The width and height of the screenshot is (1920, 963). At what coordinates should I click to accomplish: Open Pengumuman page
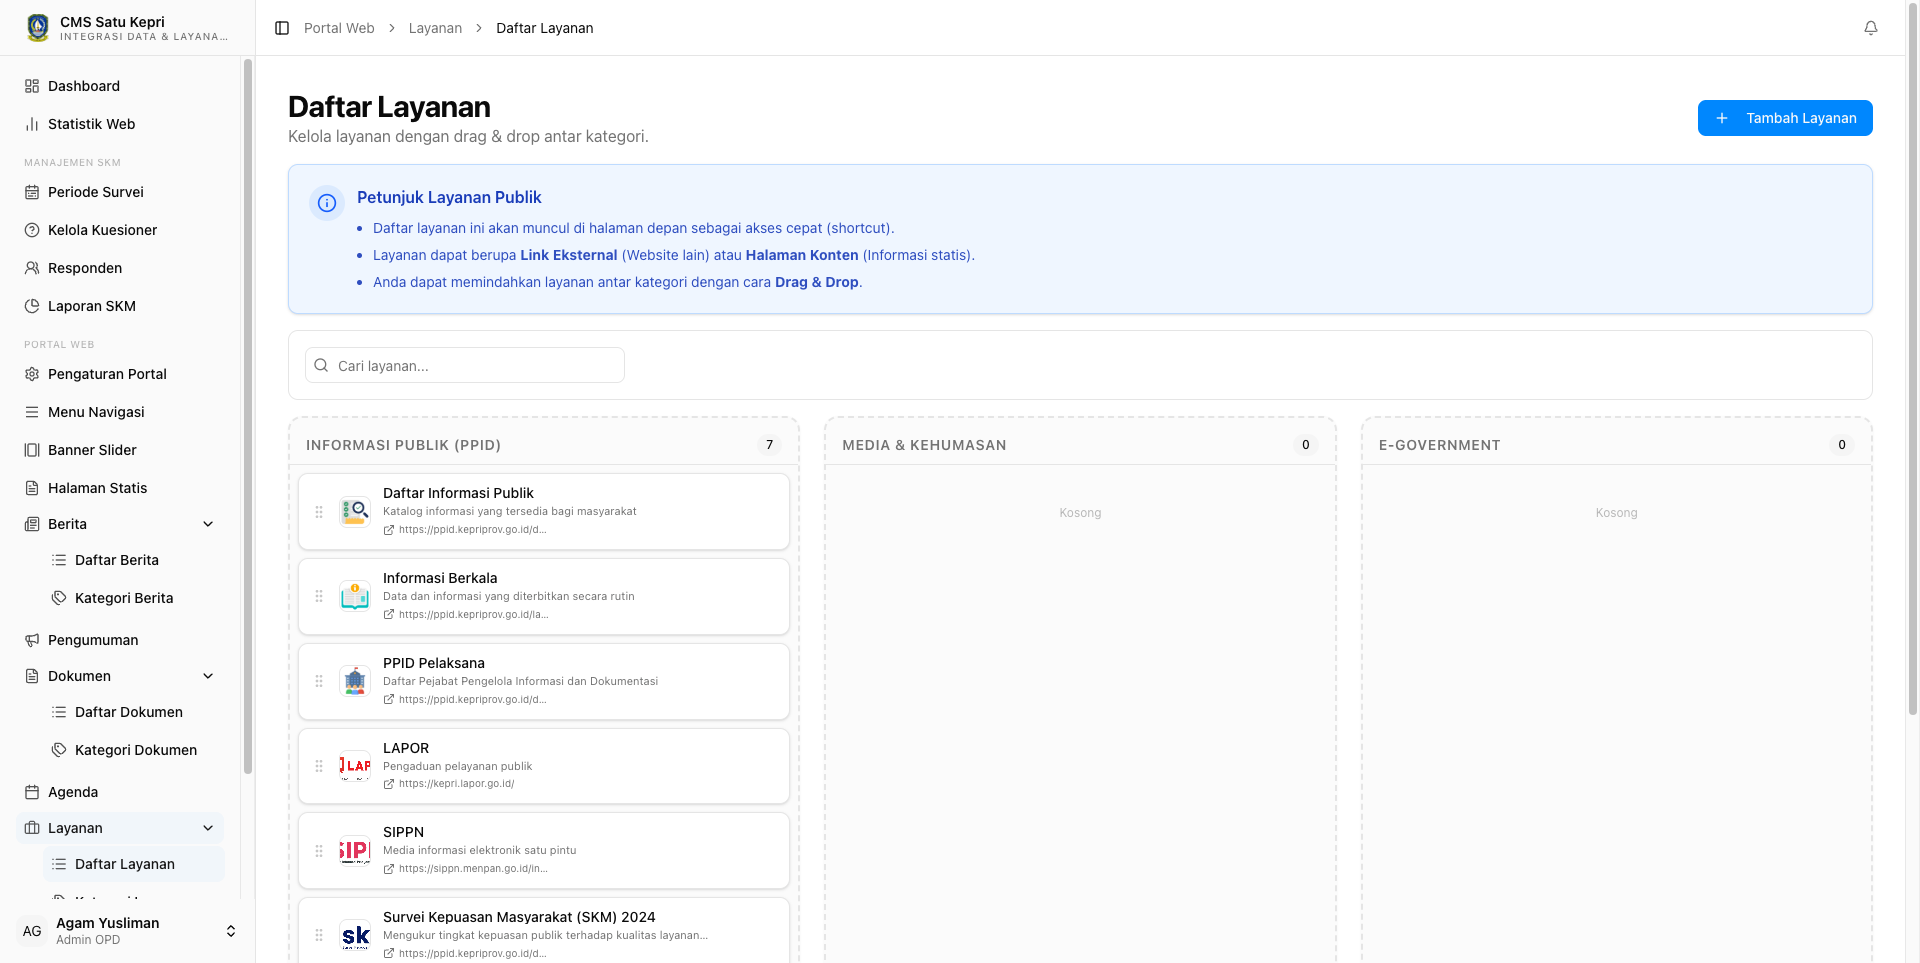coord(120,640)
